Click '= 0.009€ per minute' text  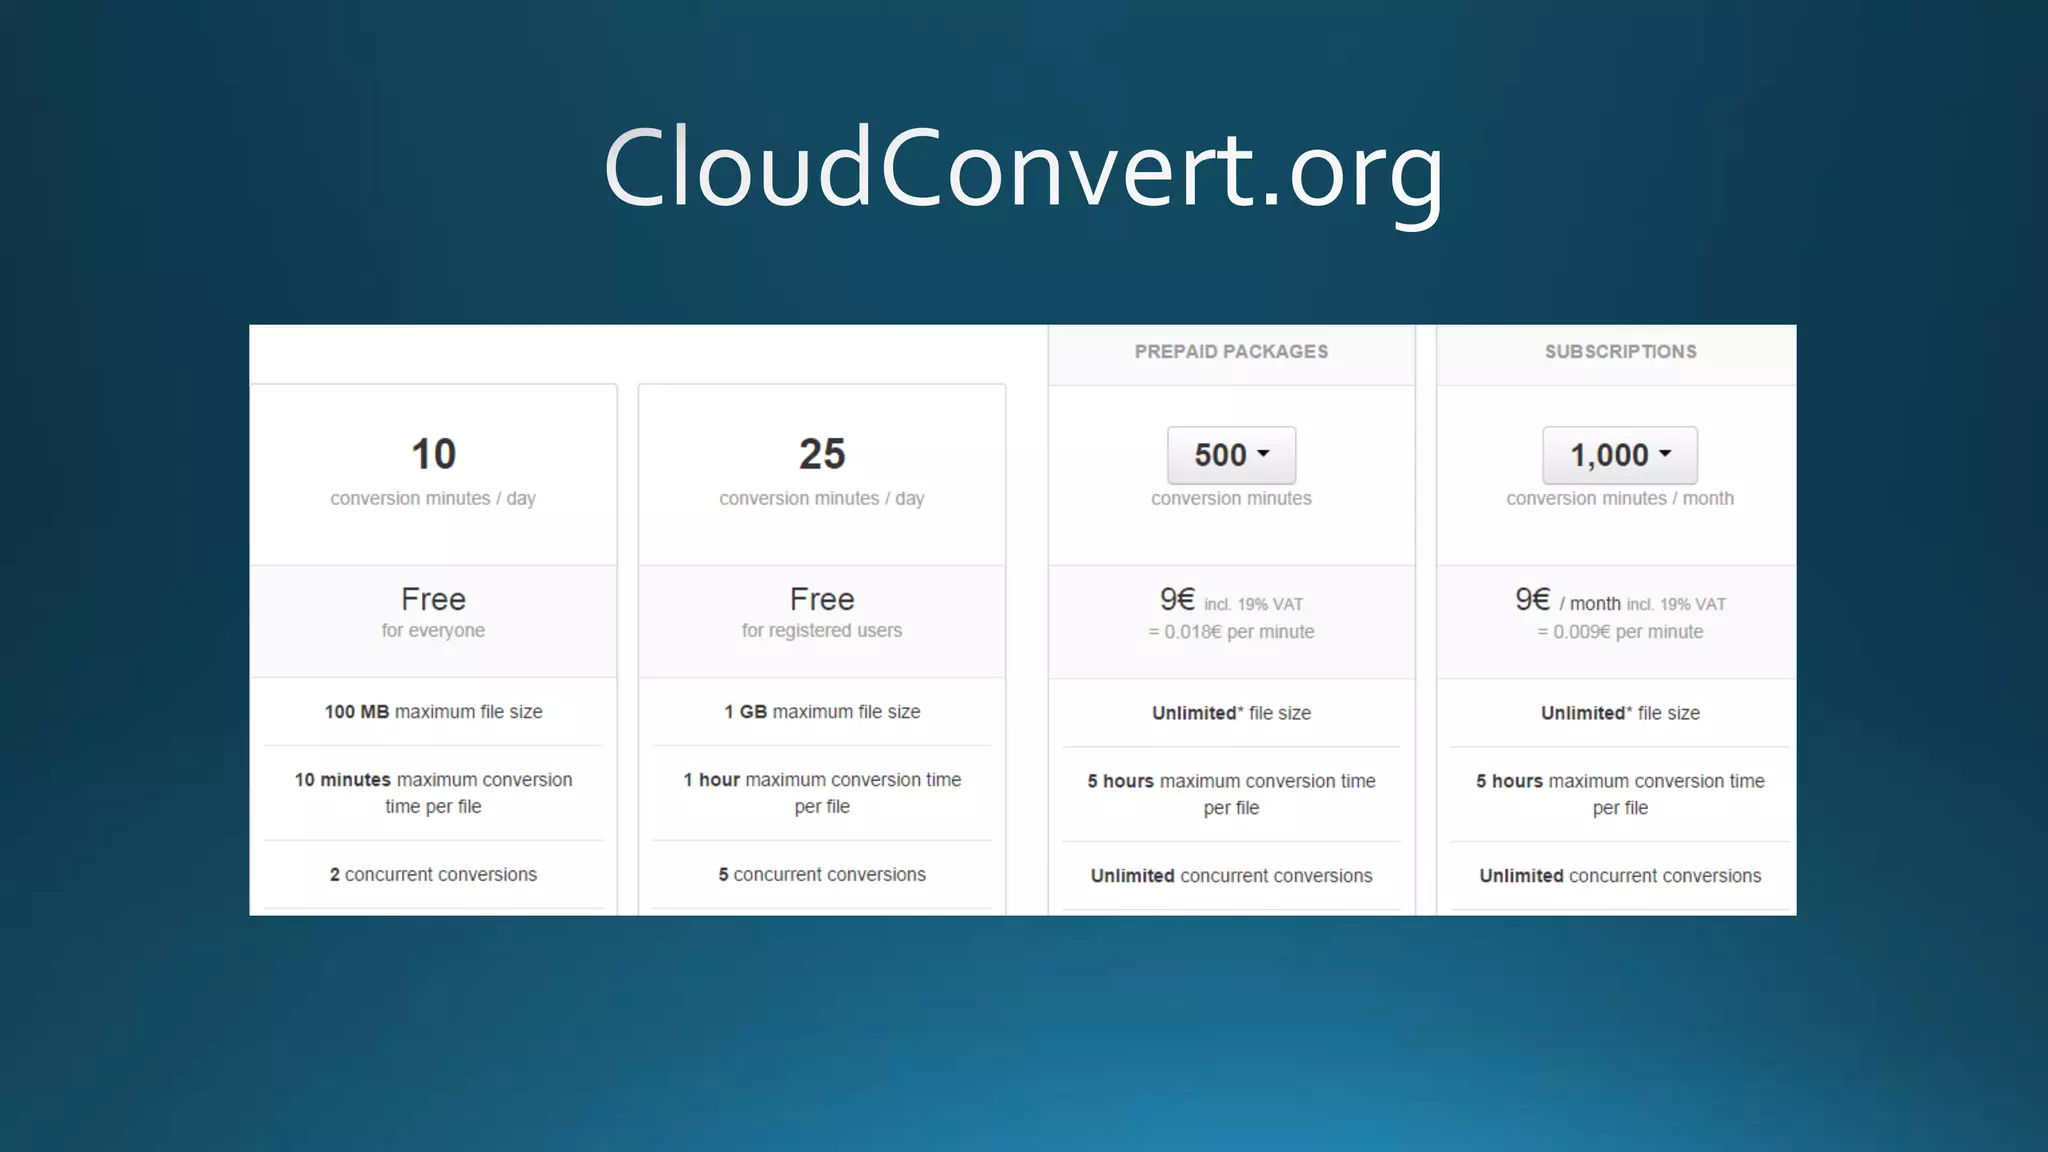click(x=1620, y=632)
